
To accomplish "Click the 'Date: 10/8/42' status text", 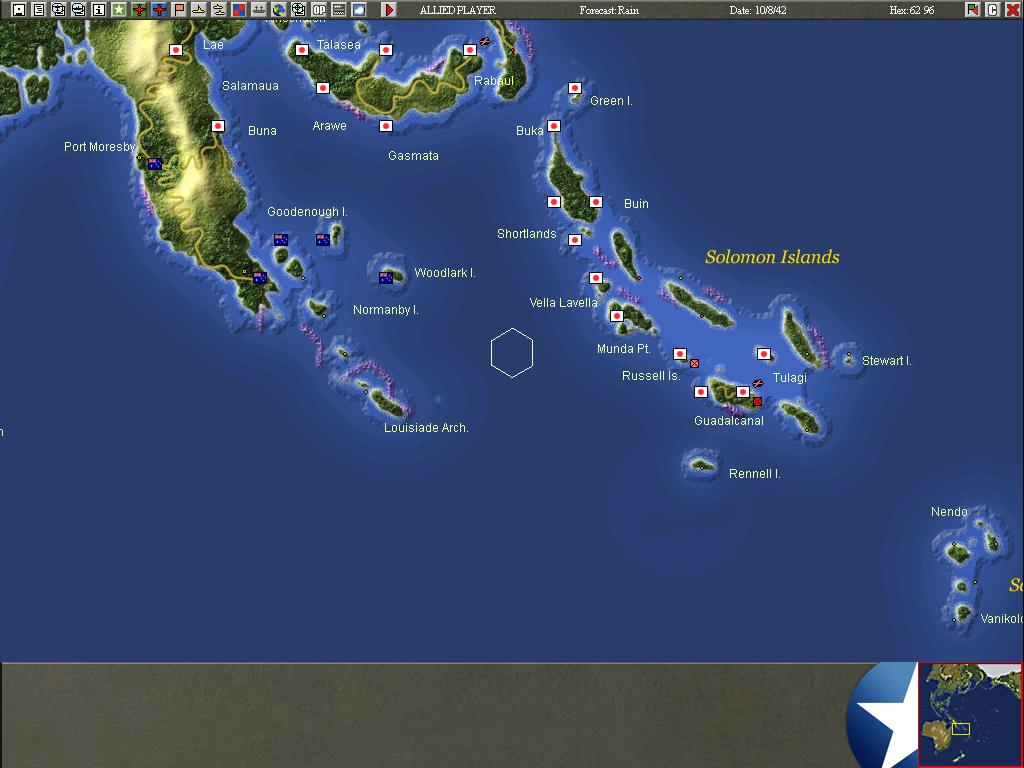I will click(x=758, y=10).
